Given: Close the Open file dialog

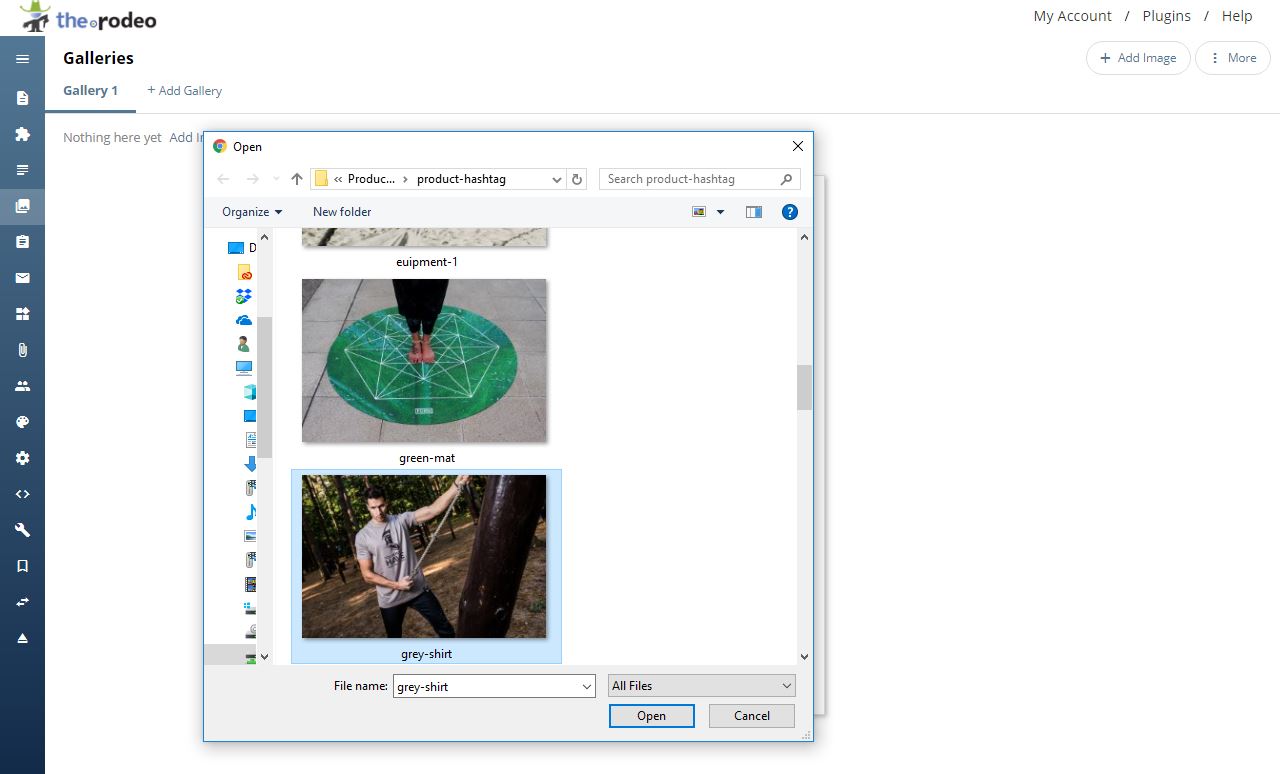Looking at the screenshot, I should pos(797,146).
